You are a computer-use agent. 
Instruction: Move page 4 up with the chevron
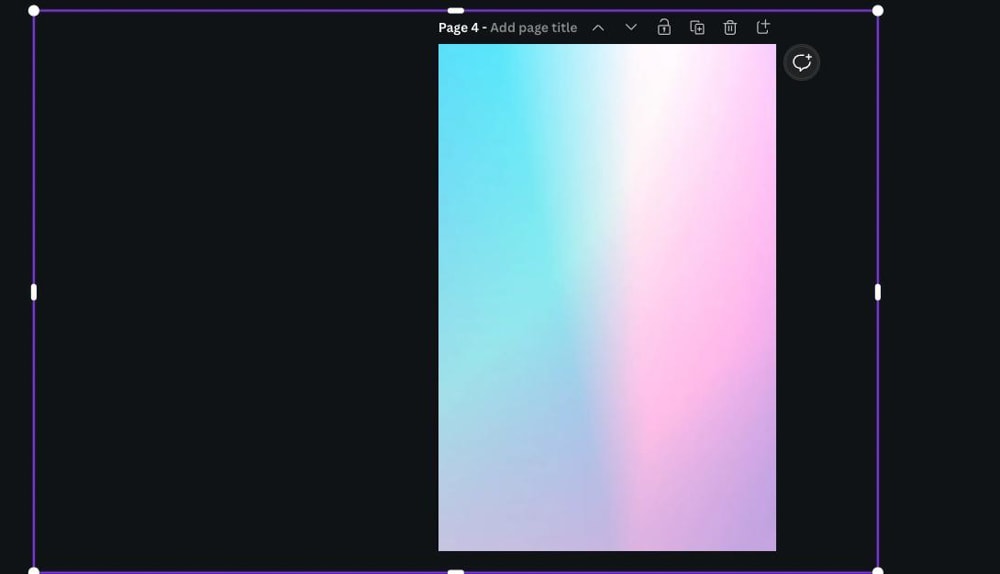click(598, 27)
